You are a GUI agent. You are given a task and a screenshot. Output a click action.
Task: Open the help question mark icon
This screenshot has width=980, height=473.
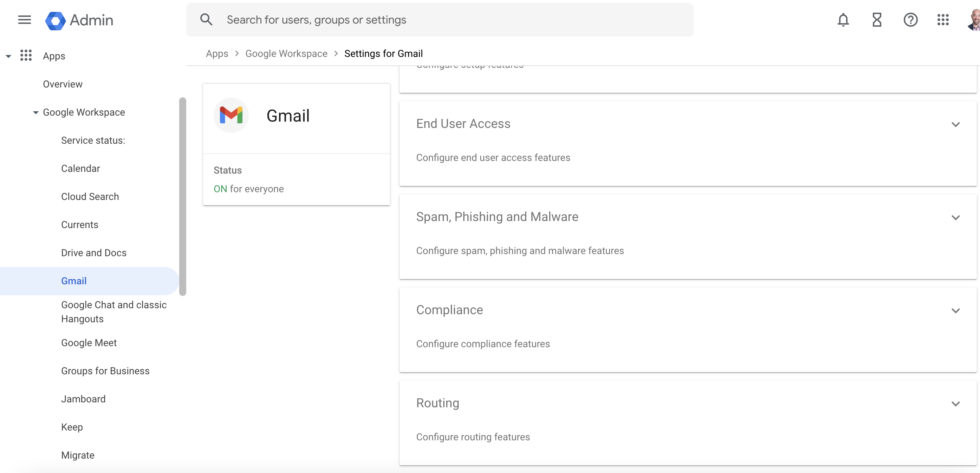point(911,20)
